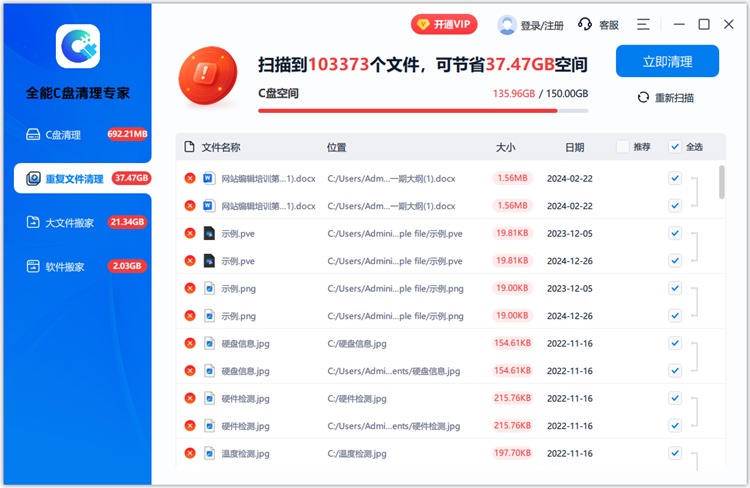Open 客服 customer support

tap(598, 24)
